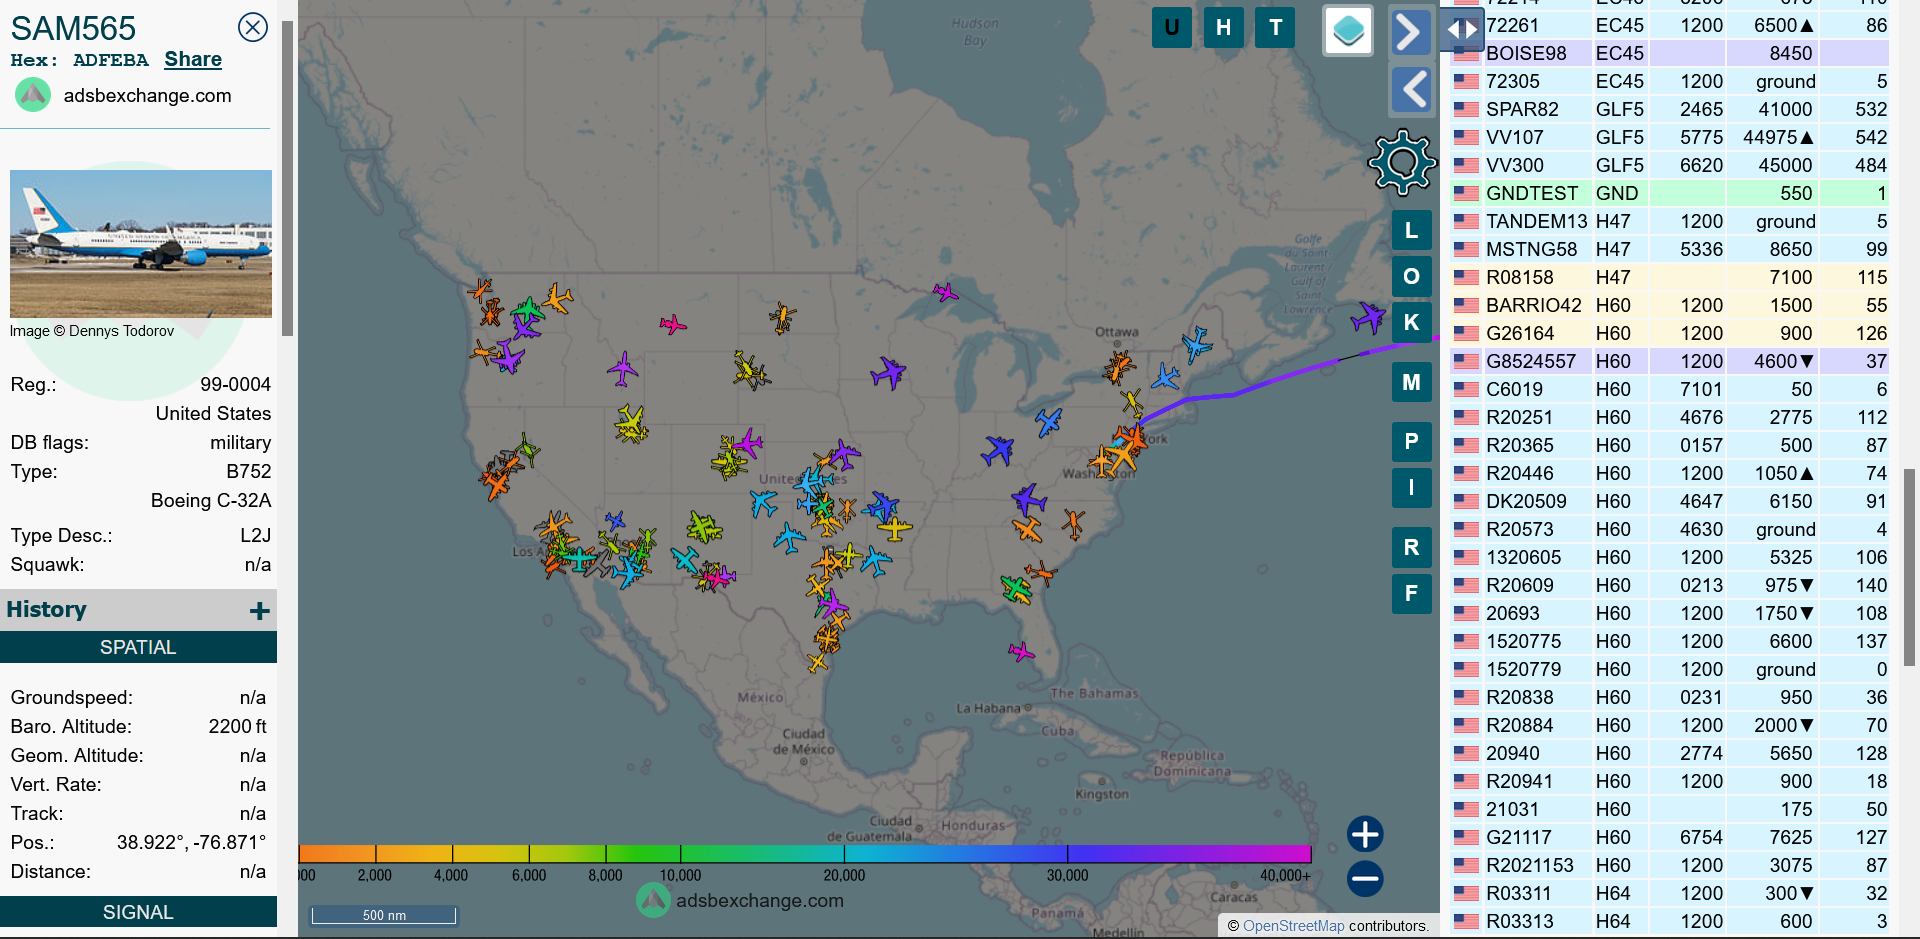
Task: Select the R2021153 aircraft row
Action: 1670,865
